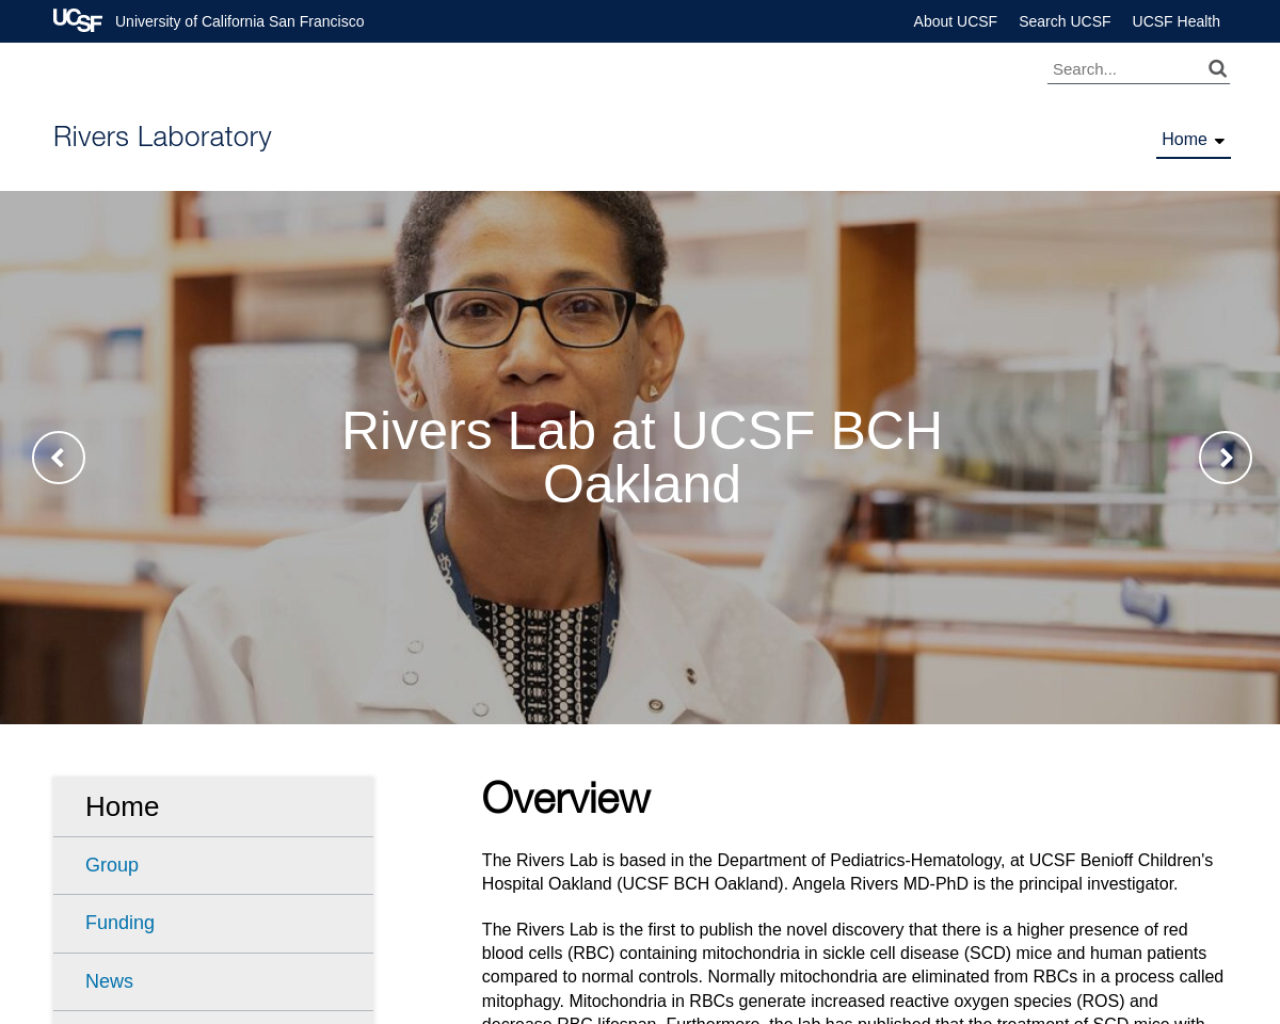The height and width of the screenshot is (1024, 1280).
Task: Open the Funding sidebar link
Action: (213, 923)
